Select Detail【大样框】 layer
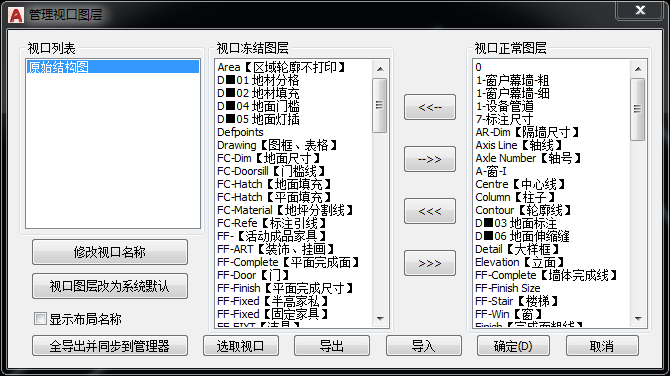670x376 pixels. pos(518,249)
